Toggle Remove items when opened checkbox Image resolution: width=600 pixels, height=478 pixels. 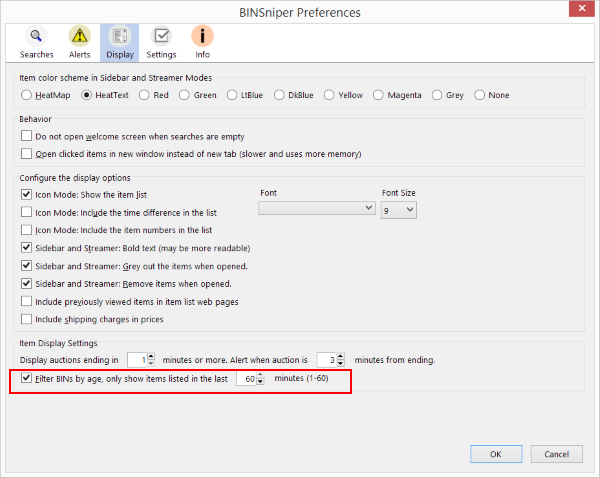pyautogui.click(x=26, y=284)
